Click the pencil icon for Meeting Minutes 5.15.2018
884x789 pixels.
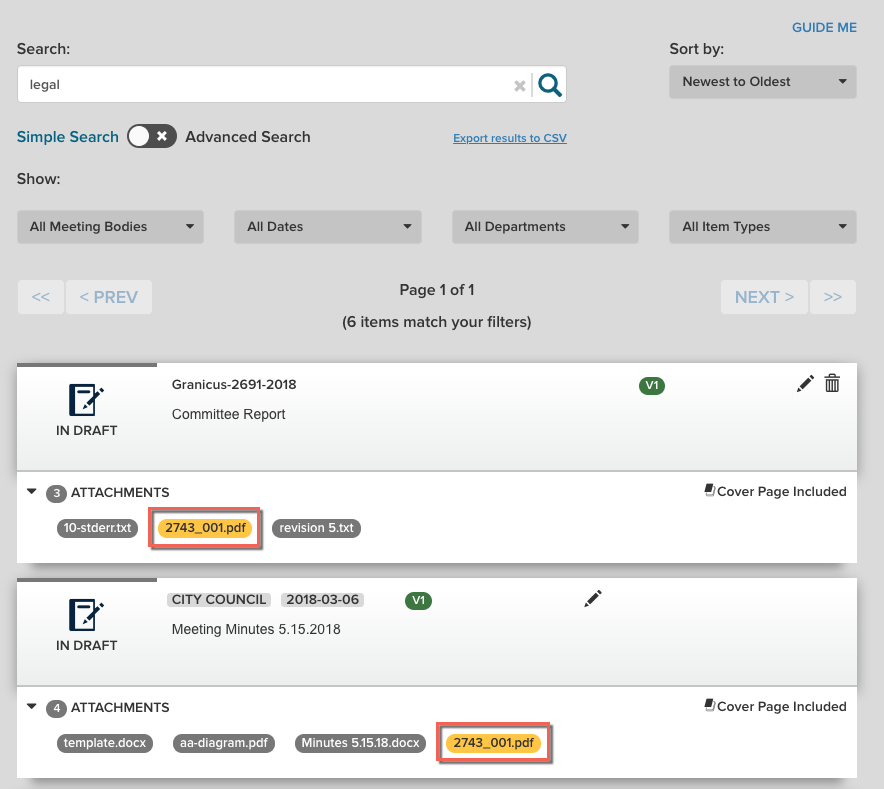pos(593,598)
